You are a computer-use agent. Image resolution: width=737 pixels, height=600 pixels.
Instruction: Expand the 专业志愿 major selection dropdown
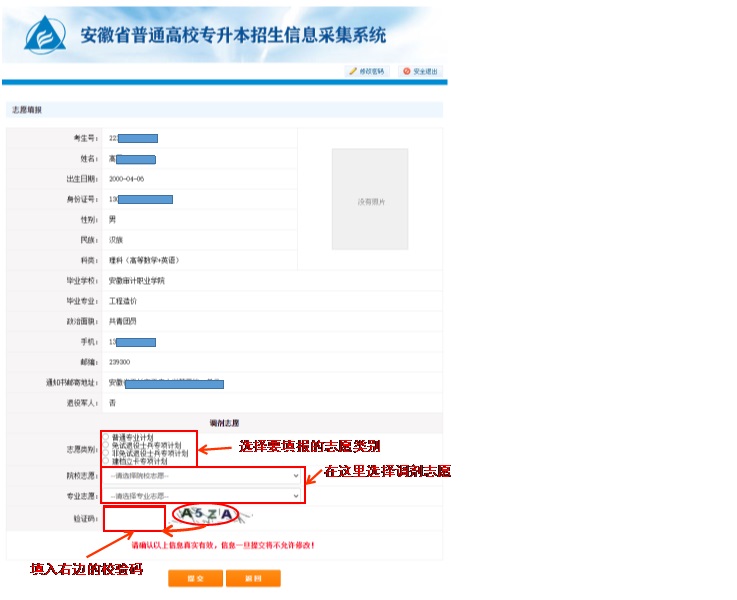[203, 495]
